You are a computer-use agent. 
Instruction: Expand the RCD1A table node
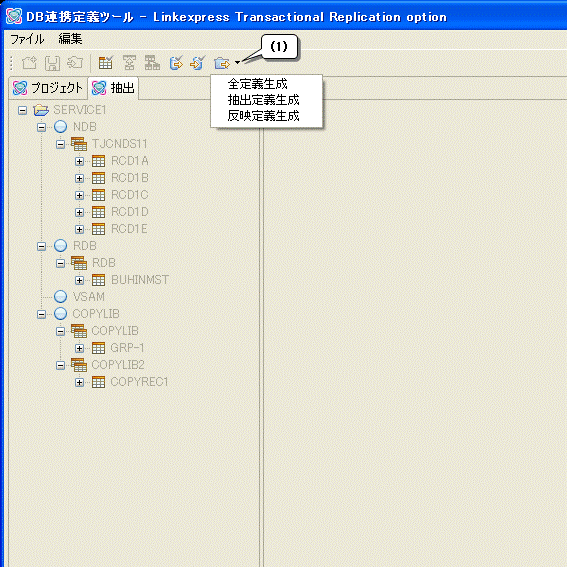tap(80, 161)
